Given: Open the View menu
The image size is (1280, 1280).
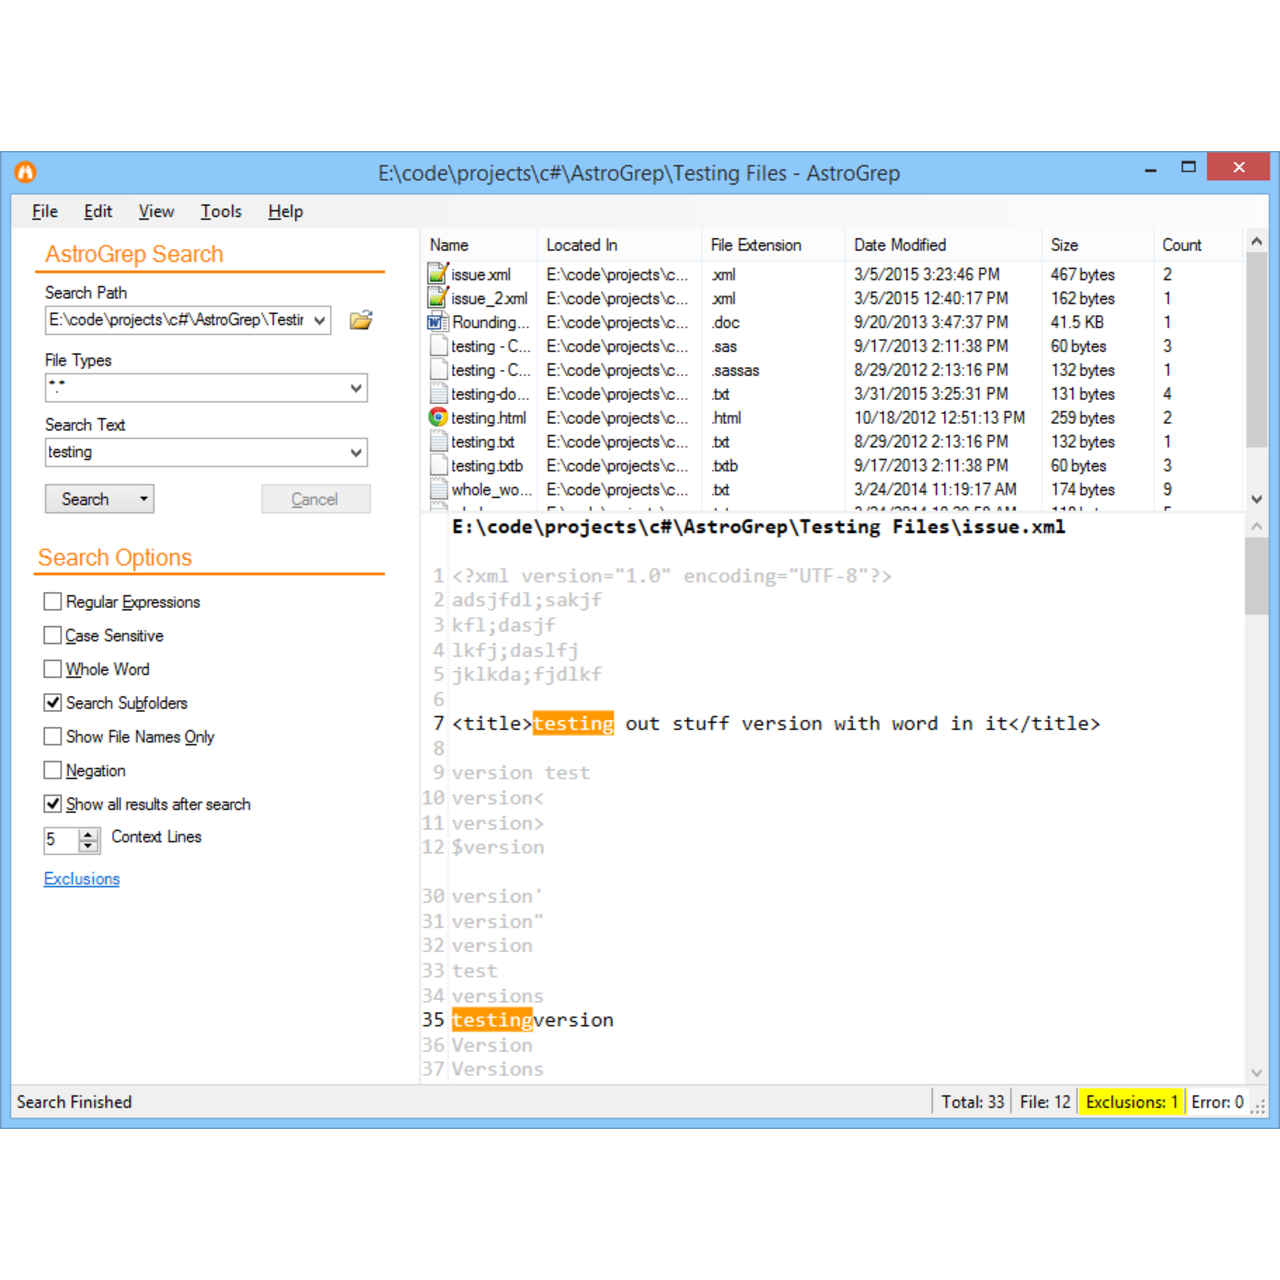Looking at the screenshot, I should [156, 211].
